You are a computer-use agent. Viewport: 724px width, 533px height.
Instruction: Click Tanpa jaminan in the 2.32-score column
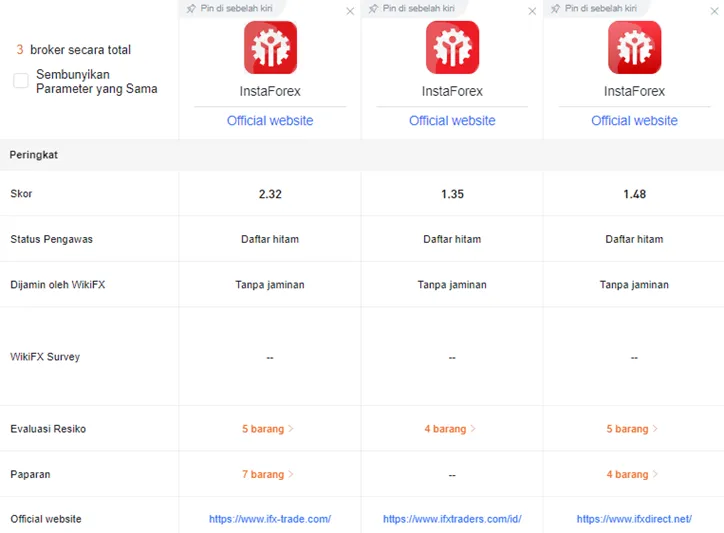pos(270,285)
